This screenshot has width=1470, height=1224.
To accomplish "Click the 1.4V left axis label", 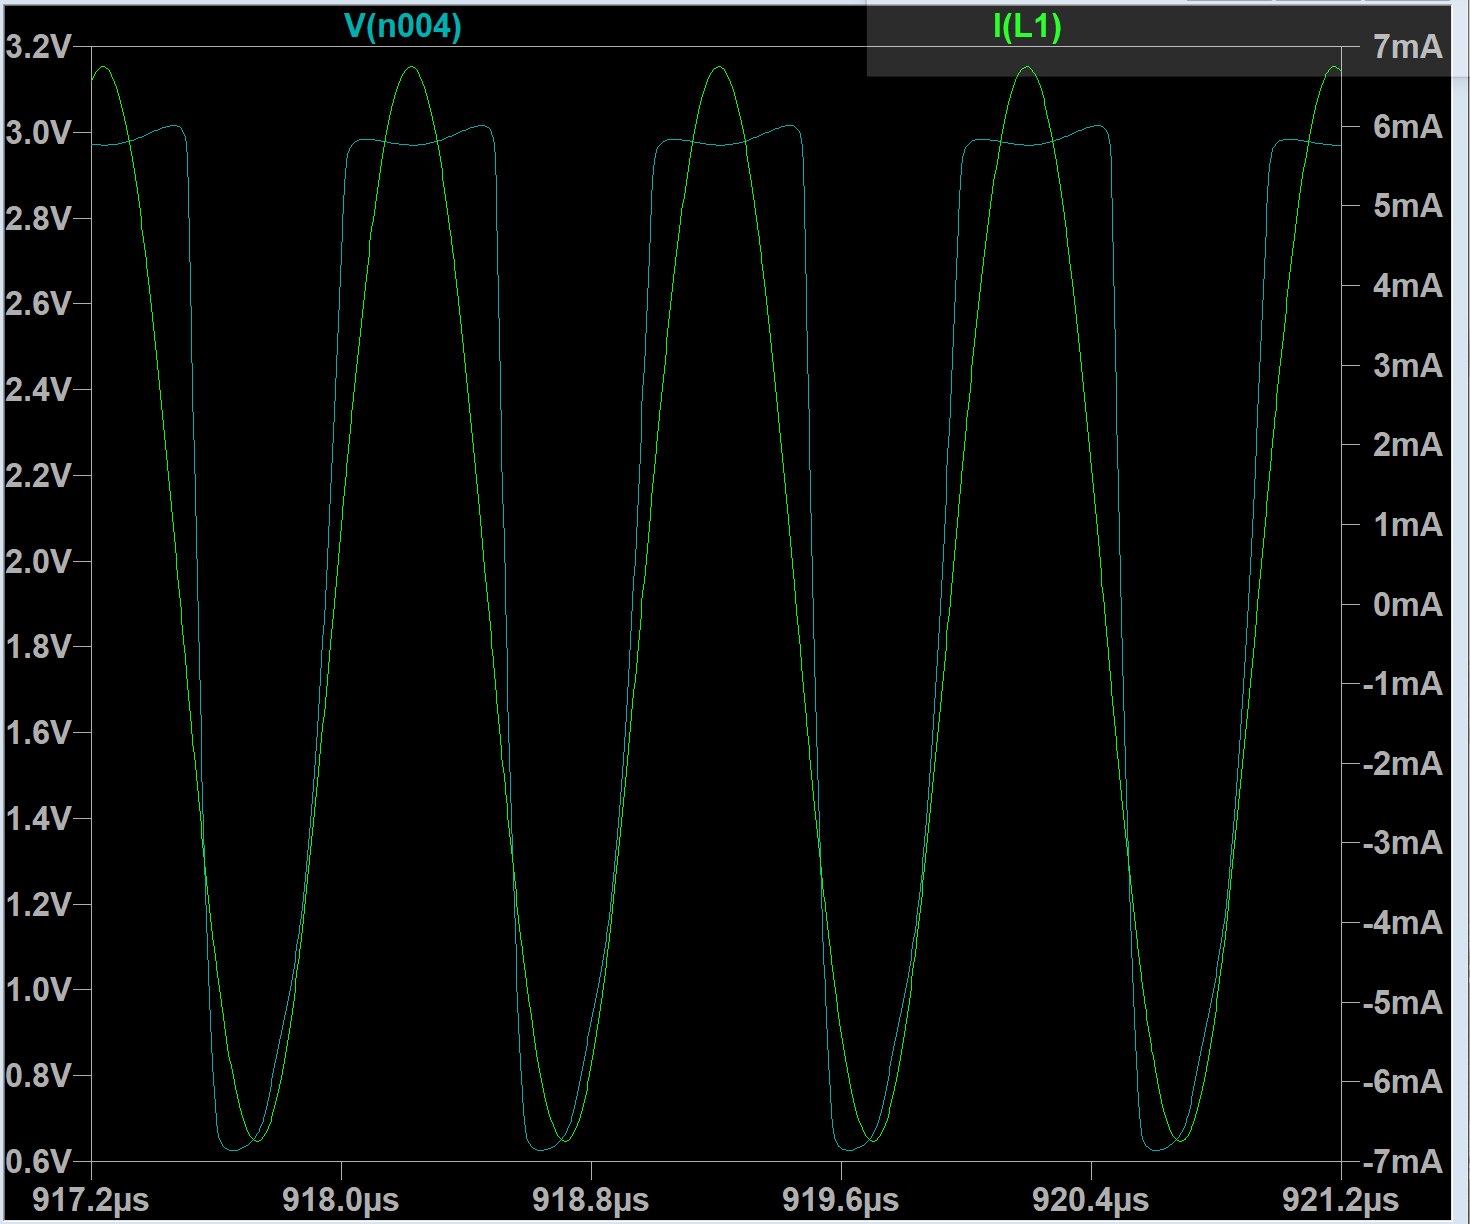I will click(38, 818).
